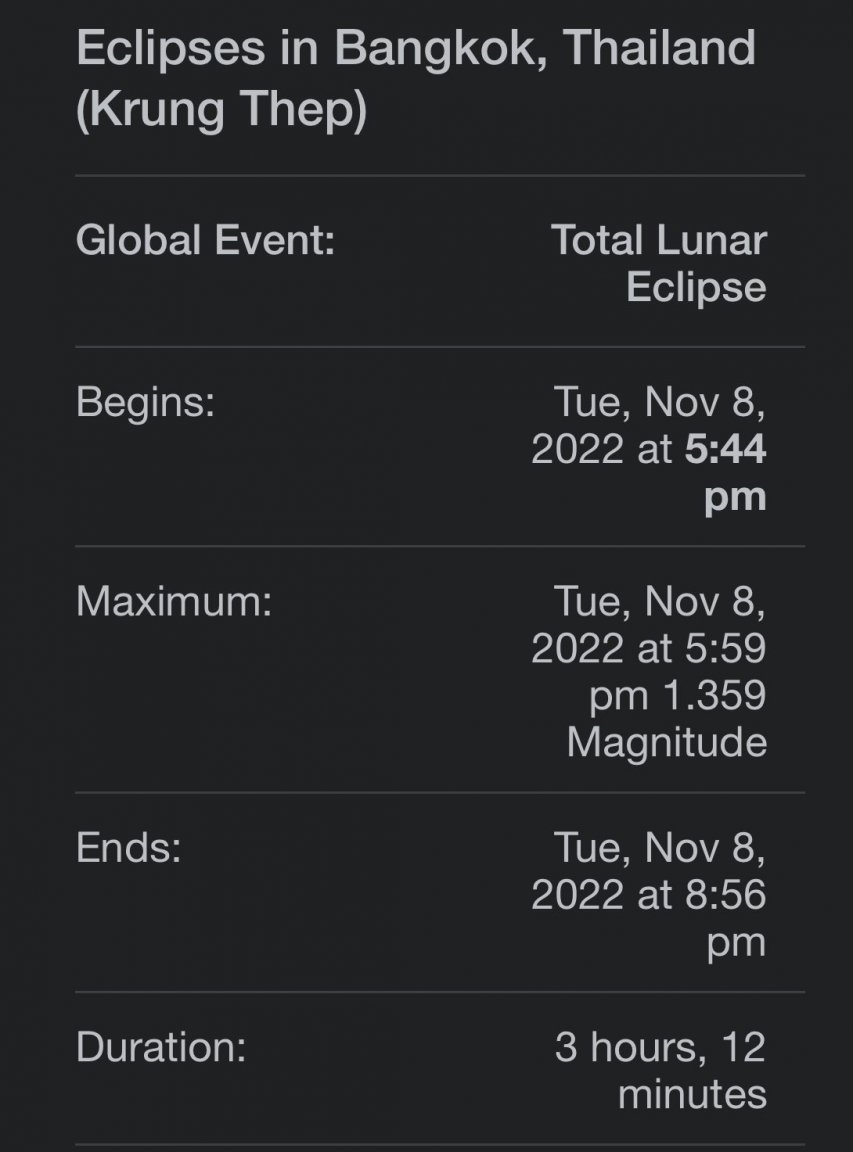853x1152 pixels.
Task: Click the Tue, Nov 8 date in the Begins row
Action: click(x=660, y=403)
